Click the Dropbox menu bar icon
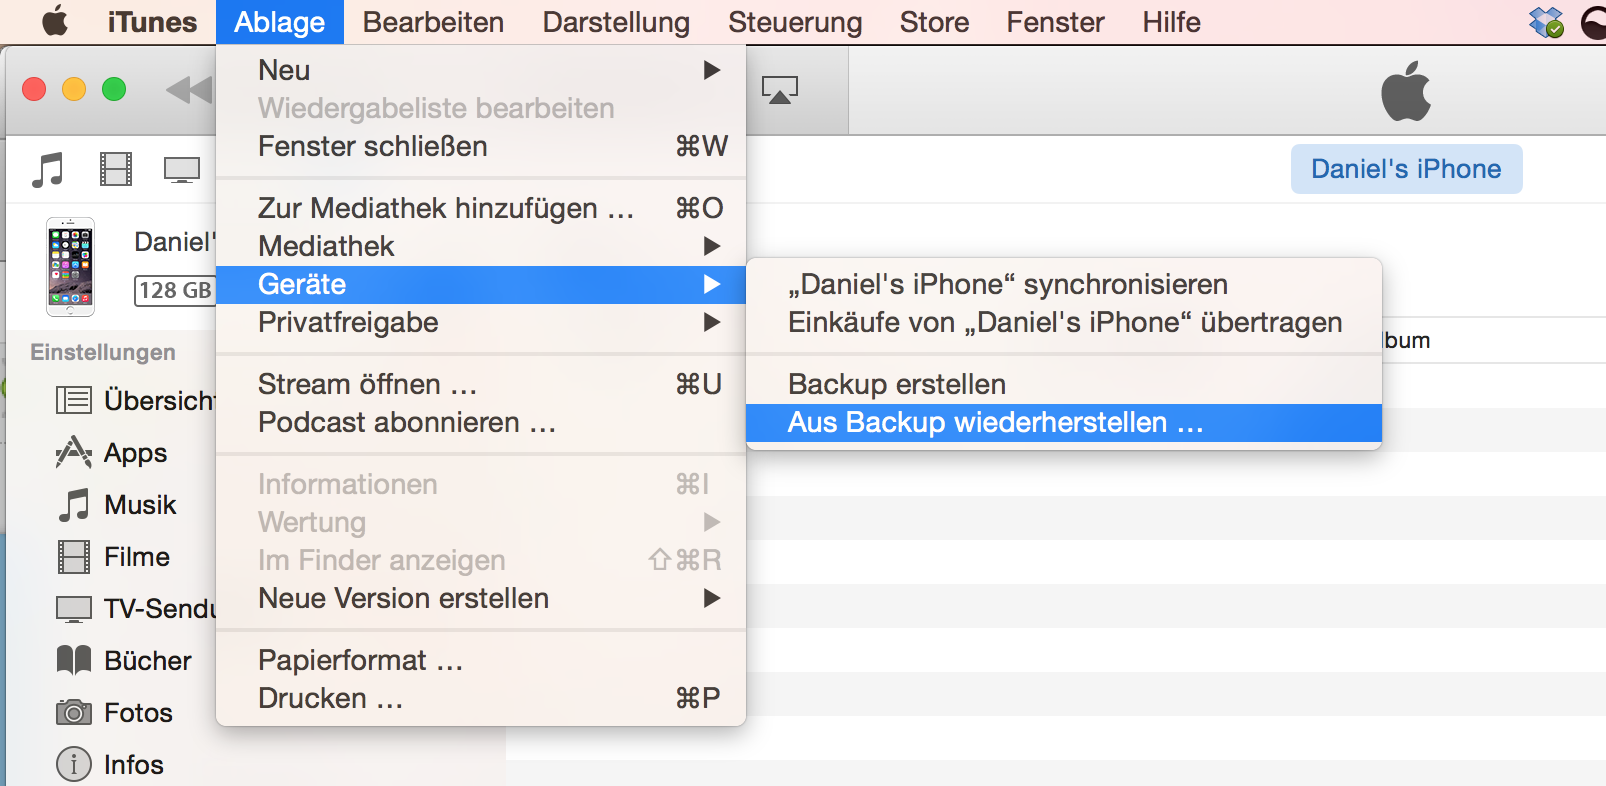Image resolution: width=1606 pixels, height=786 pixels. 1546,22
